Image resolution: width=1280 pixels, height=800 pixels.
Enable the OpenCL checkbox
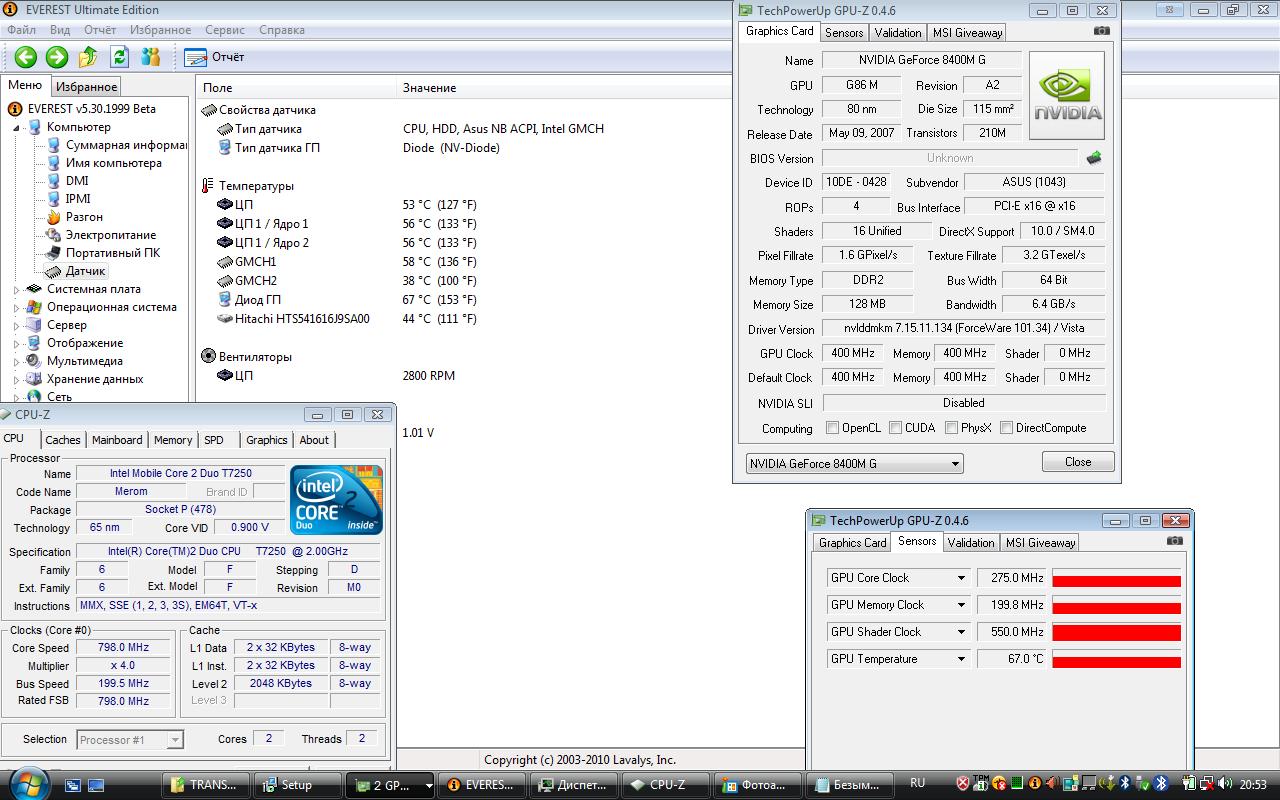[x=832, y=428]
